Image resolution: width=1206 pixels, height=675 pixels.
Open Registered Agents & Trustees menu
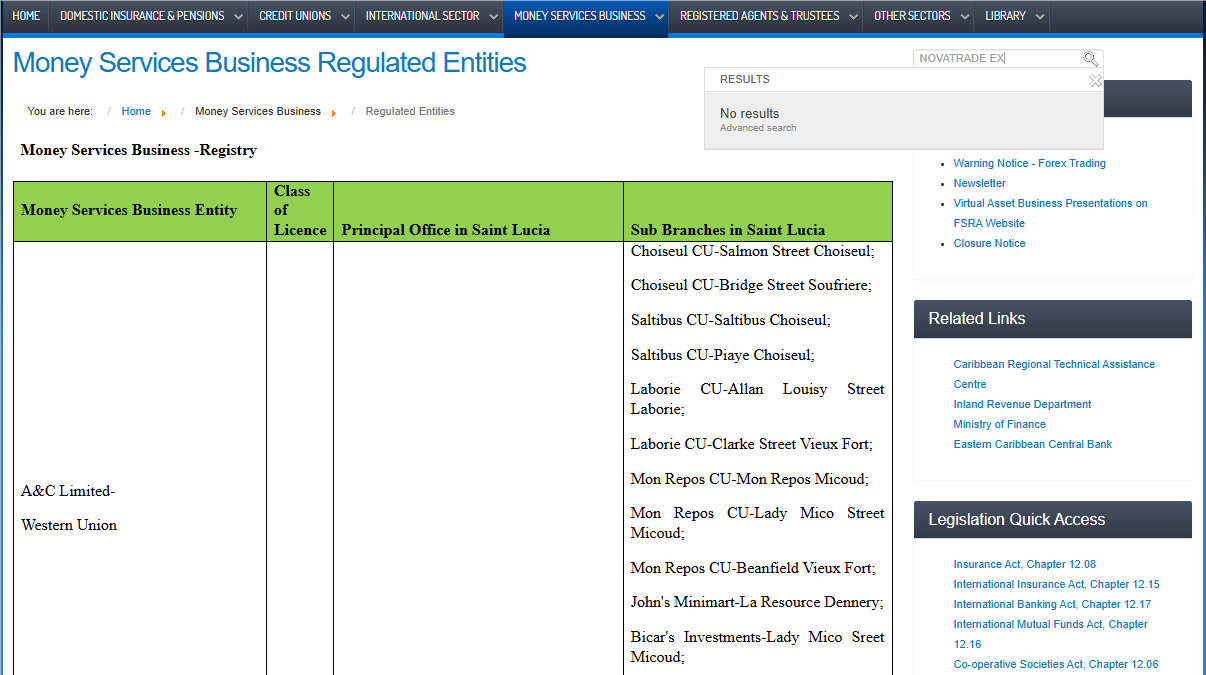point(759,16)
